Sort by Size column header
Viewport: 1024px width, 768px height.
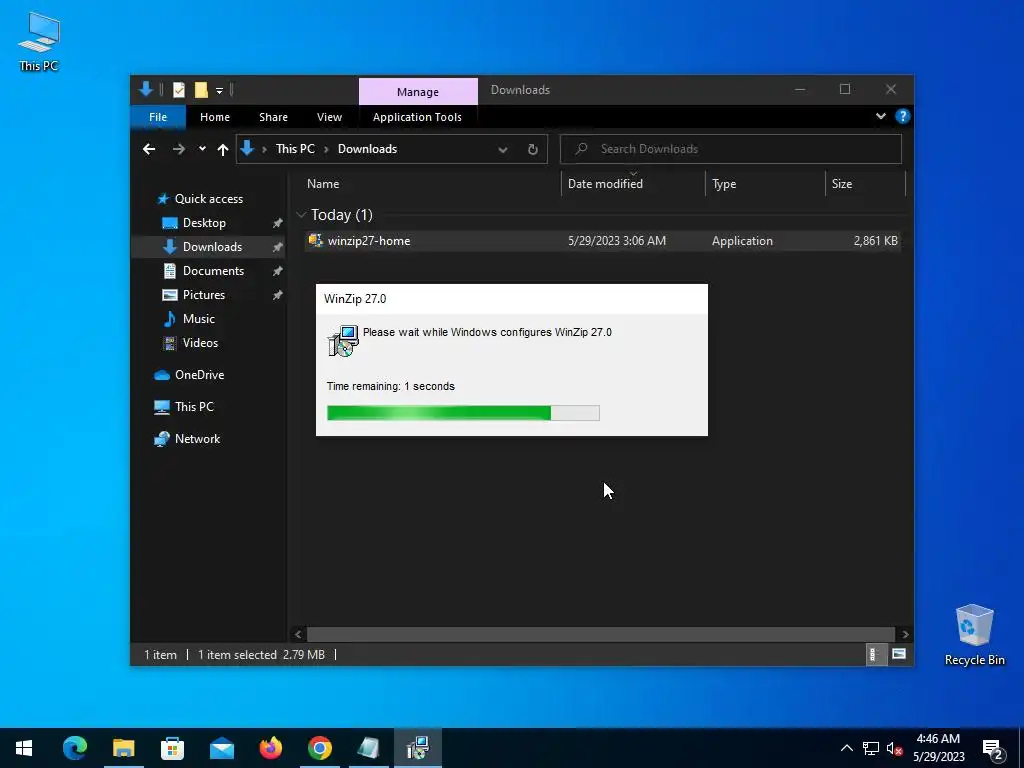tap(842, 184)
